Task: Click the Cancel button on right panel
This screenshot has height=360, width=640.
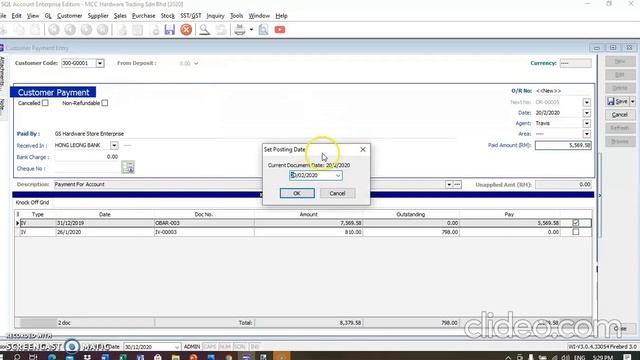Action: (x=620, y=115)
